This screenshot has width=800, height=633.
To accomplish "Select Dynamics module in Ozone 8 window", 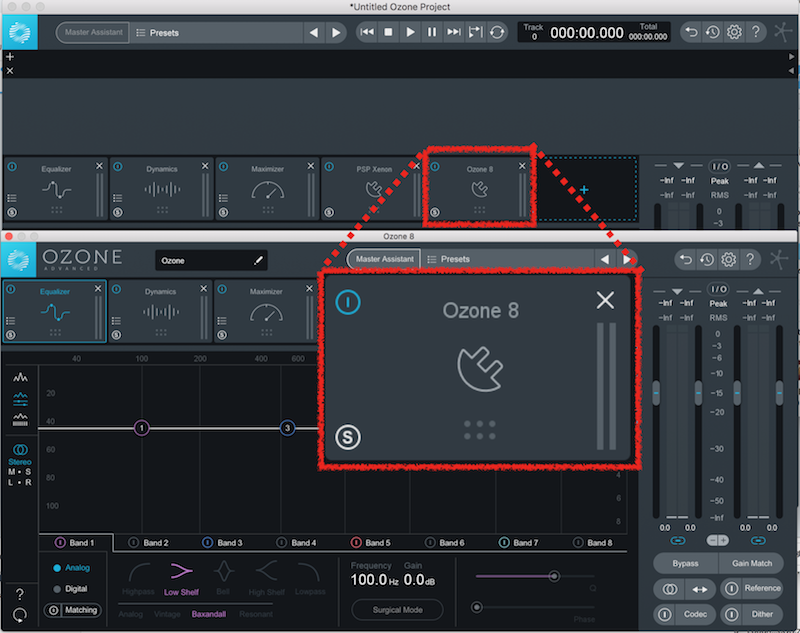I will click(x=160, y=312).
